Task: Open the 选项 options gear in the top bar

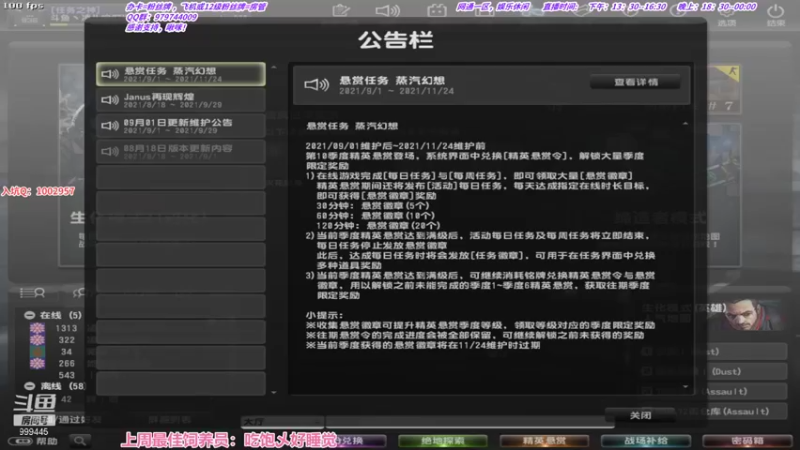Action: pos(727,15)
